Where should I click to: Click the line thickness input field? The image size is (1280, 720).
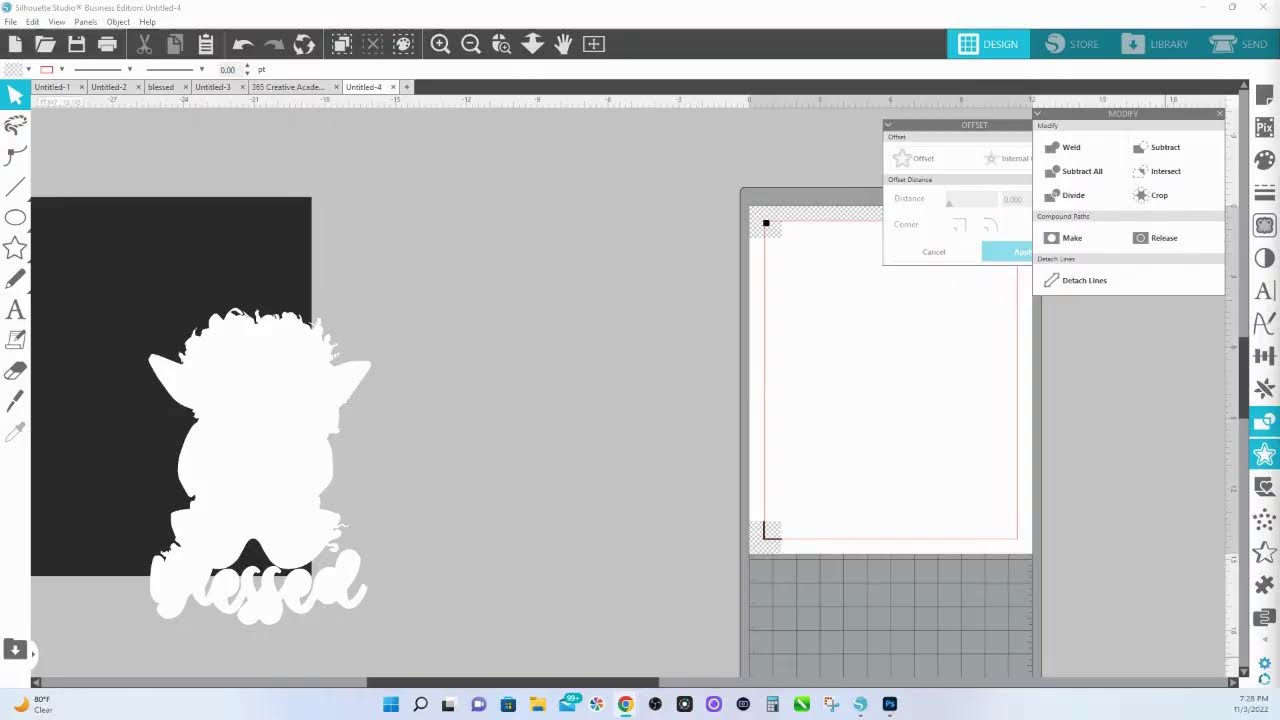coord(227,70)
